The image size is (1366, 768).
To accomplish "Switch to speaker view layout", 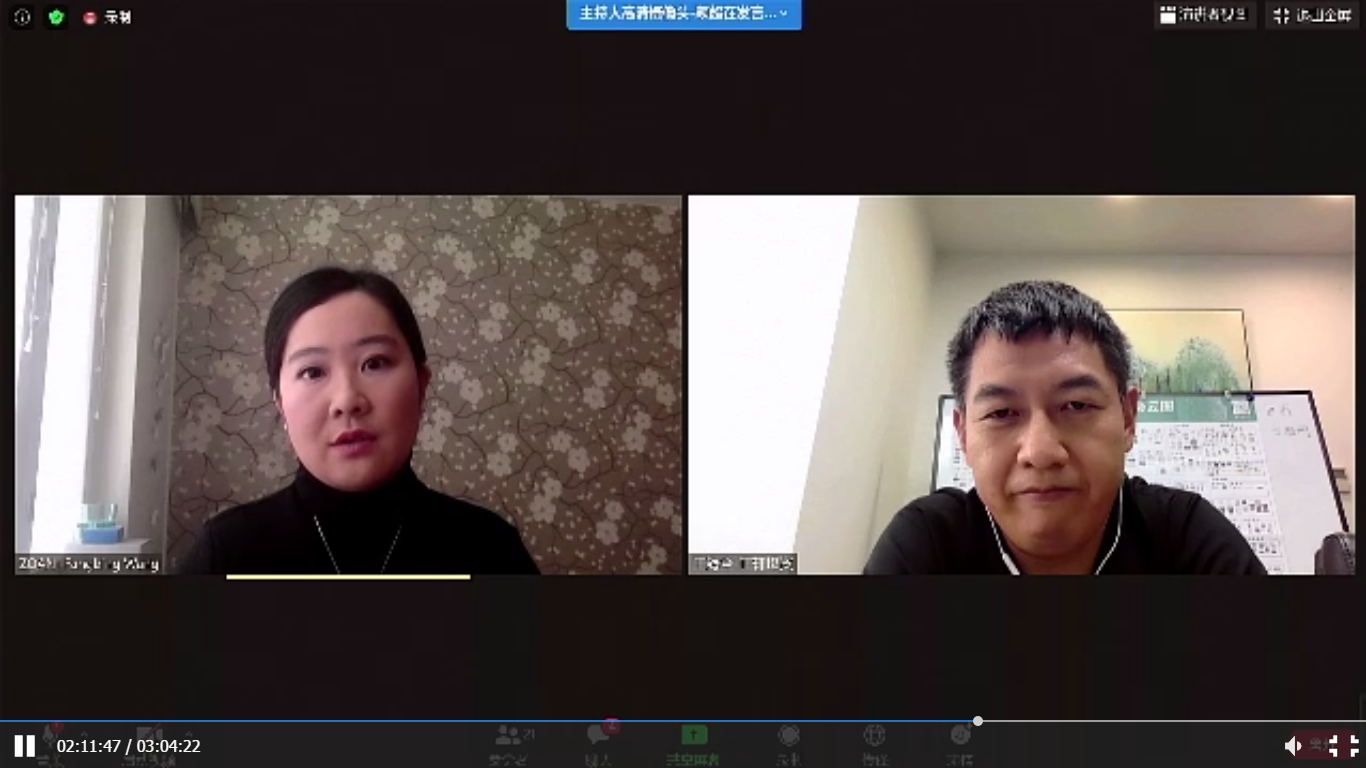I will coord(1204,15).
